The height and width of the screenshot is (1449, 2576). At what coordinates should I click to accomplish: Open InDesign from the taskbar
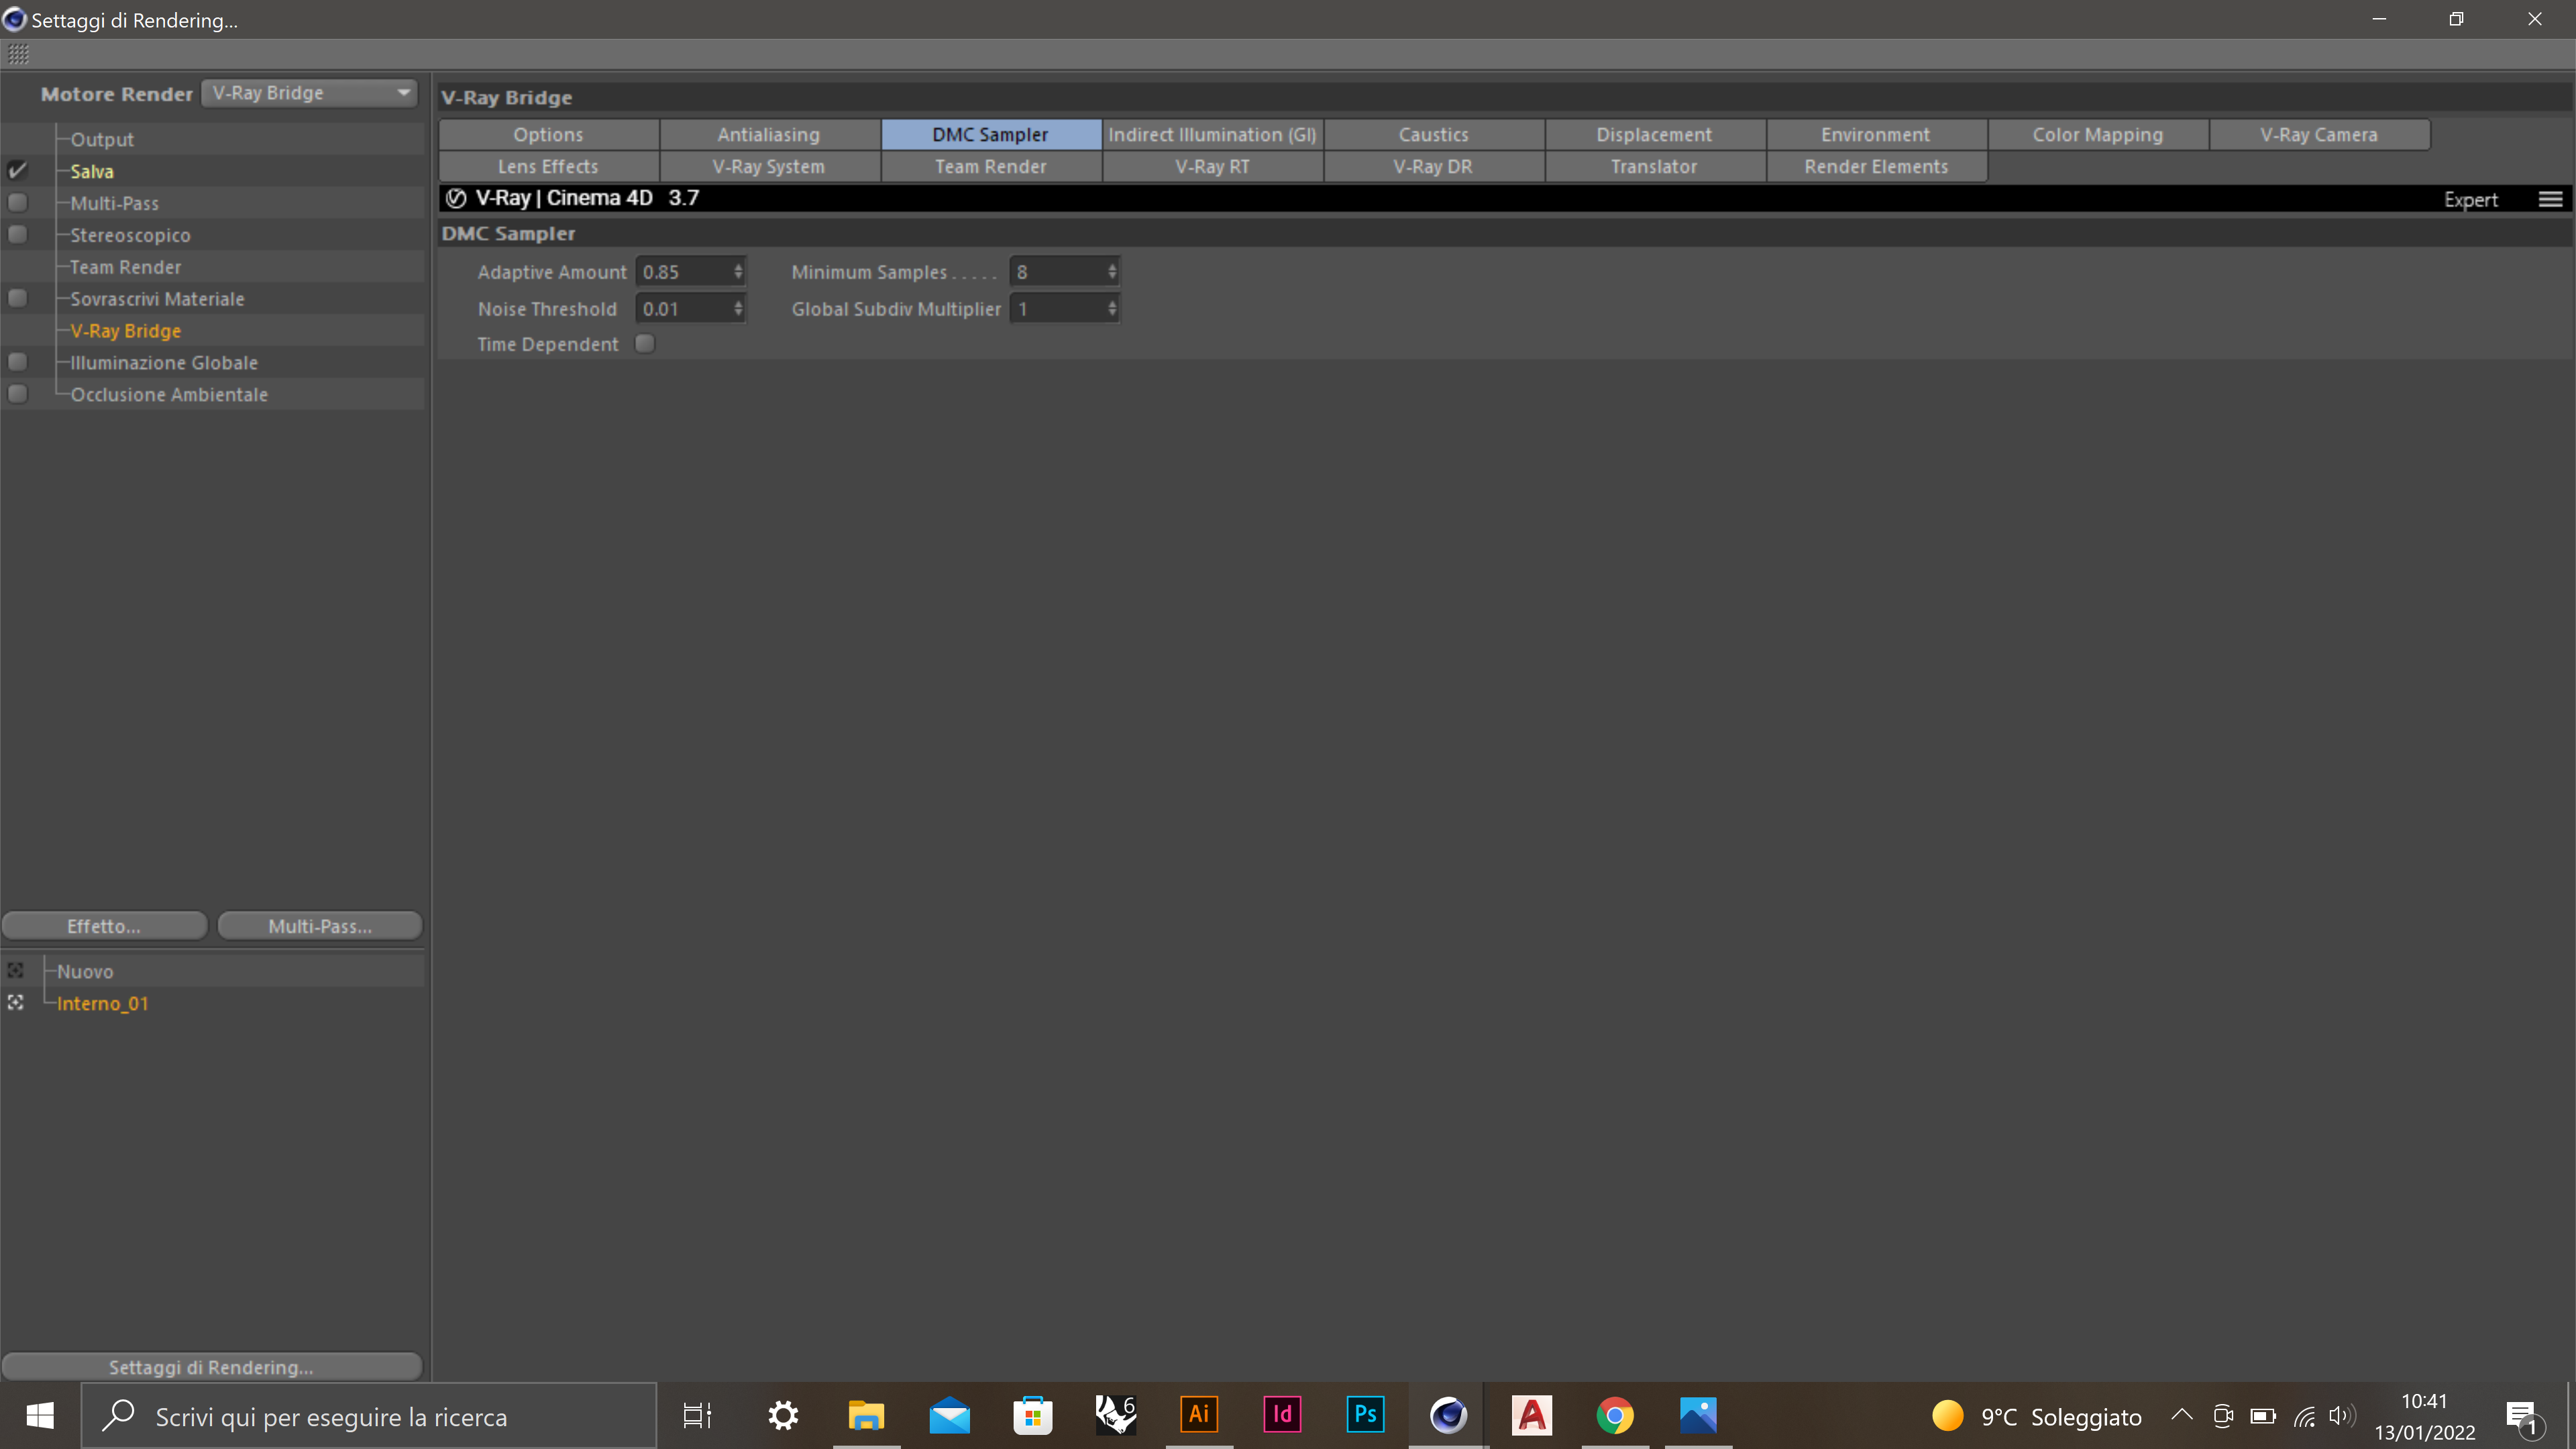tap(1282, 1415)
